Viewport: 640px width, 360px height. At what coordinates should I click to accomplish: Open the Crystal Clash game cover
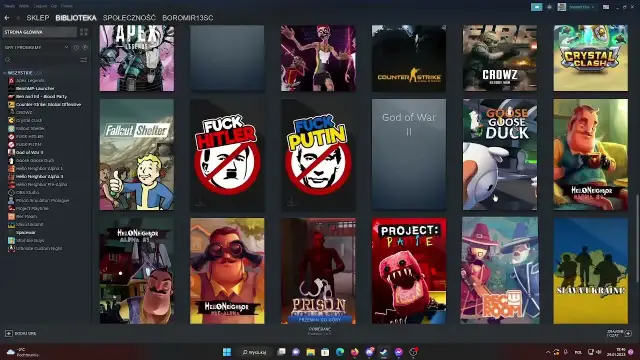tap(591, 58)
